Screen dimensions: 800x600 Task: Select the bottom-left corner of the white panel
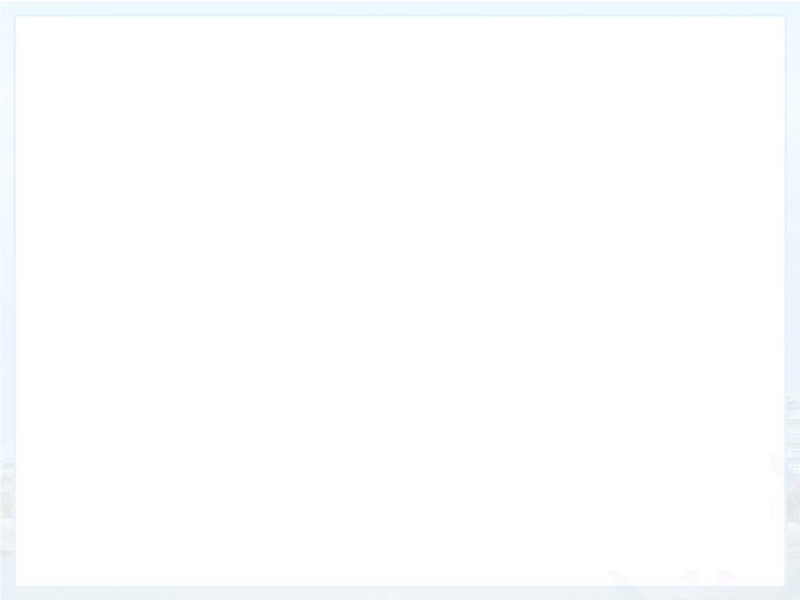point(16,585)
